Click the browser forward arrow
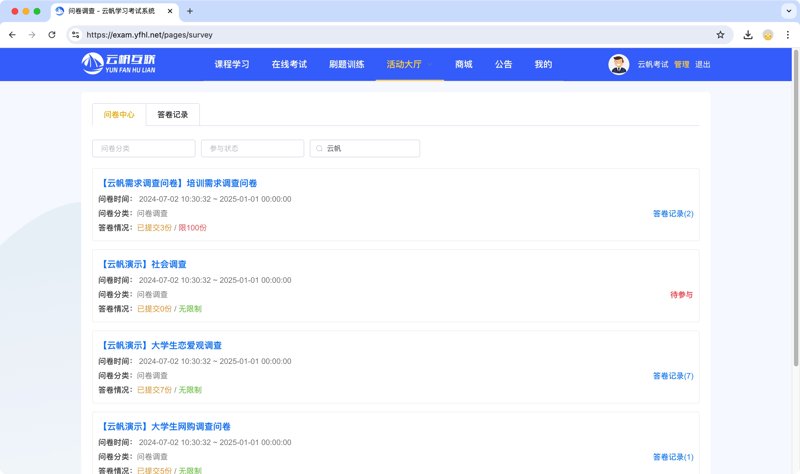The height and width of the screenshot is (474, 800). tap(32, 35)
